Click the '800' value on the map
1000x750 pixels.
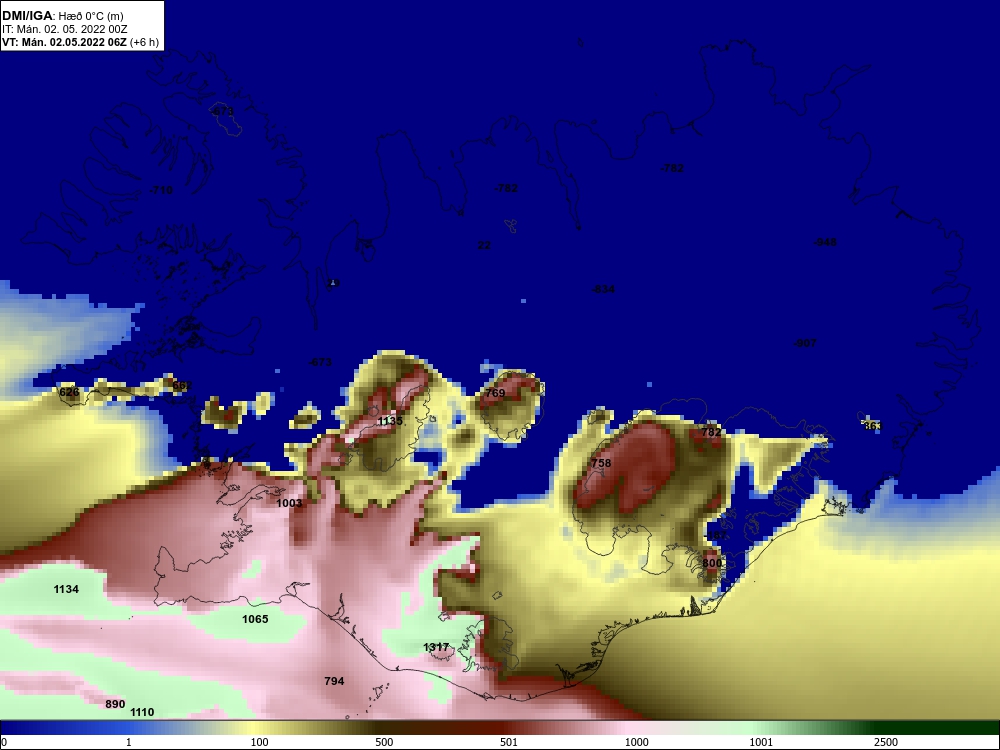(x=712, y=562)
